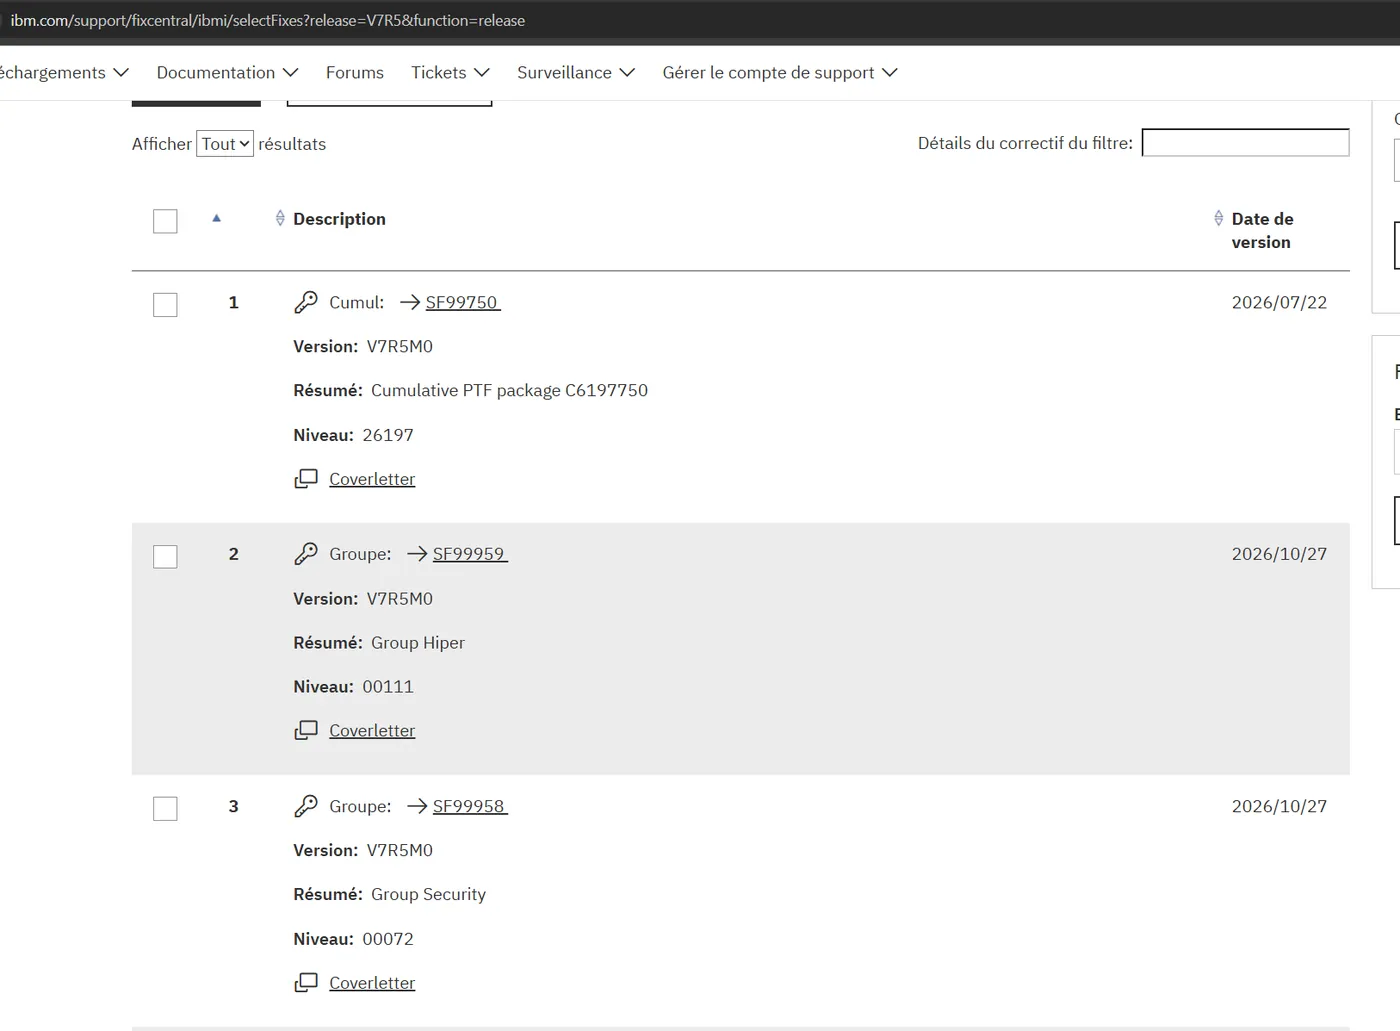Screen dimensions: 1400x1031
Task: Click the arrow icon before SF99958
Action: [x=417, y=806]
